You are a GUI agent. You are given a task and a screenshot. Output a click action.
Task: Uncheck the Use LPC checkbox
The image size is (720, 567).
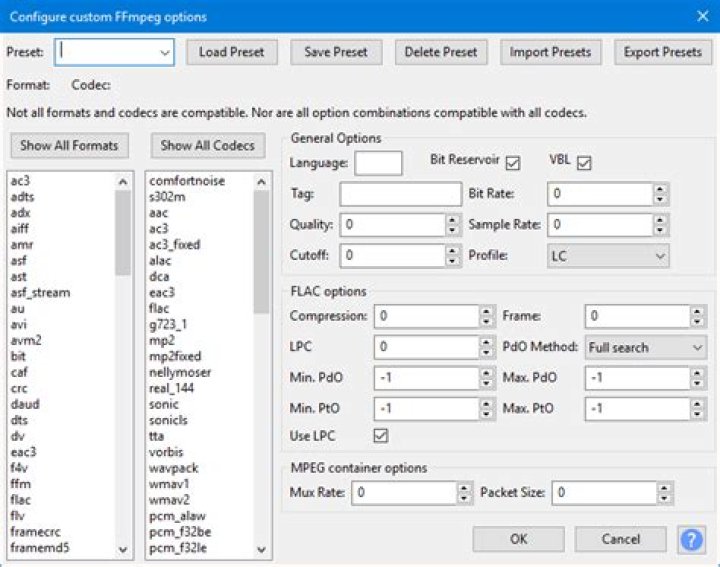click(381, 435)
